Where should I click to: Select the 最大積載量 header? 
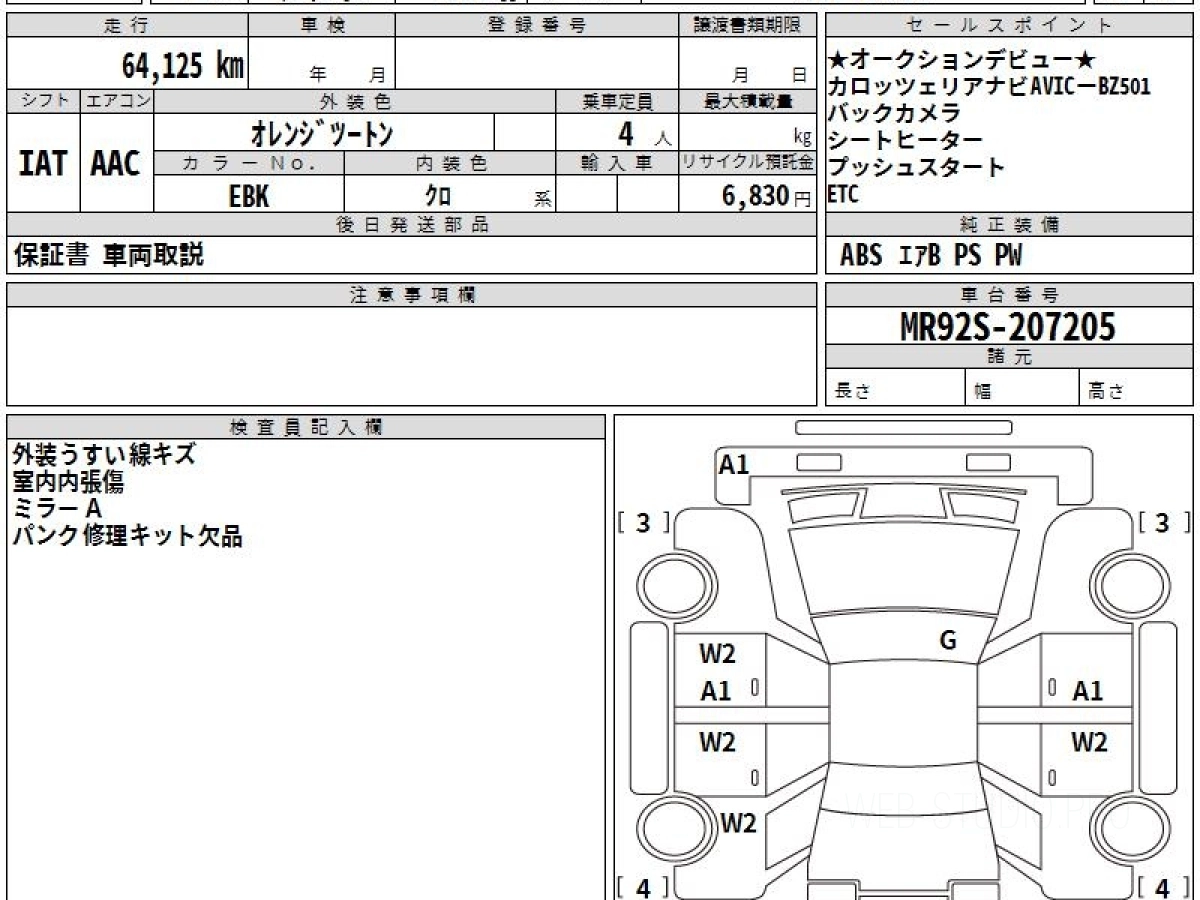[747, 101]
